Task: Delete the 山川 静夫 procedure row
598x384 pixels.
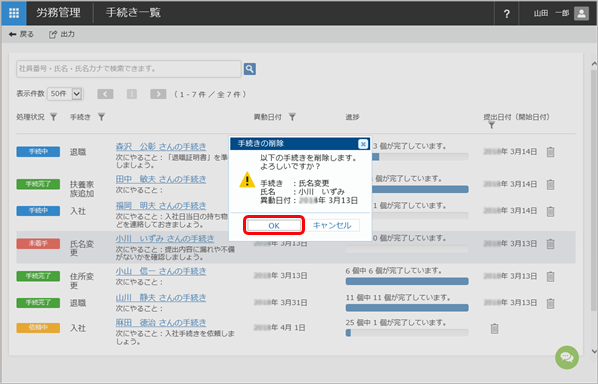Action: [x=550, y=303]
